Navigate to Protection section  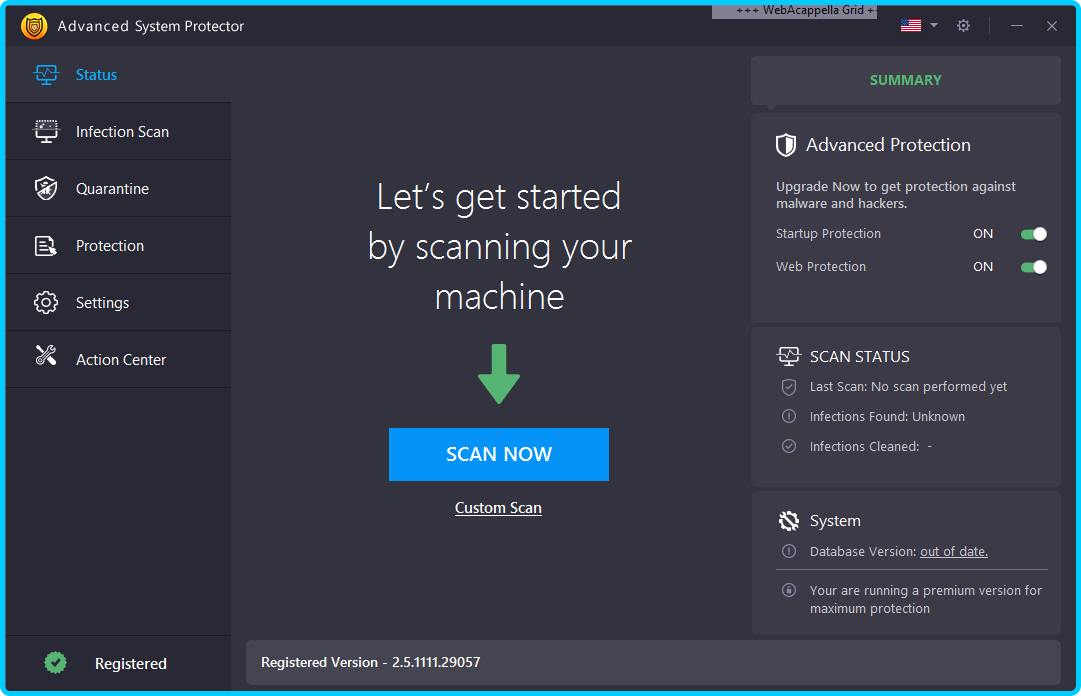pos(119,246)
